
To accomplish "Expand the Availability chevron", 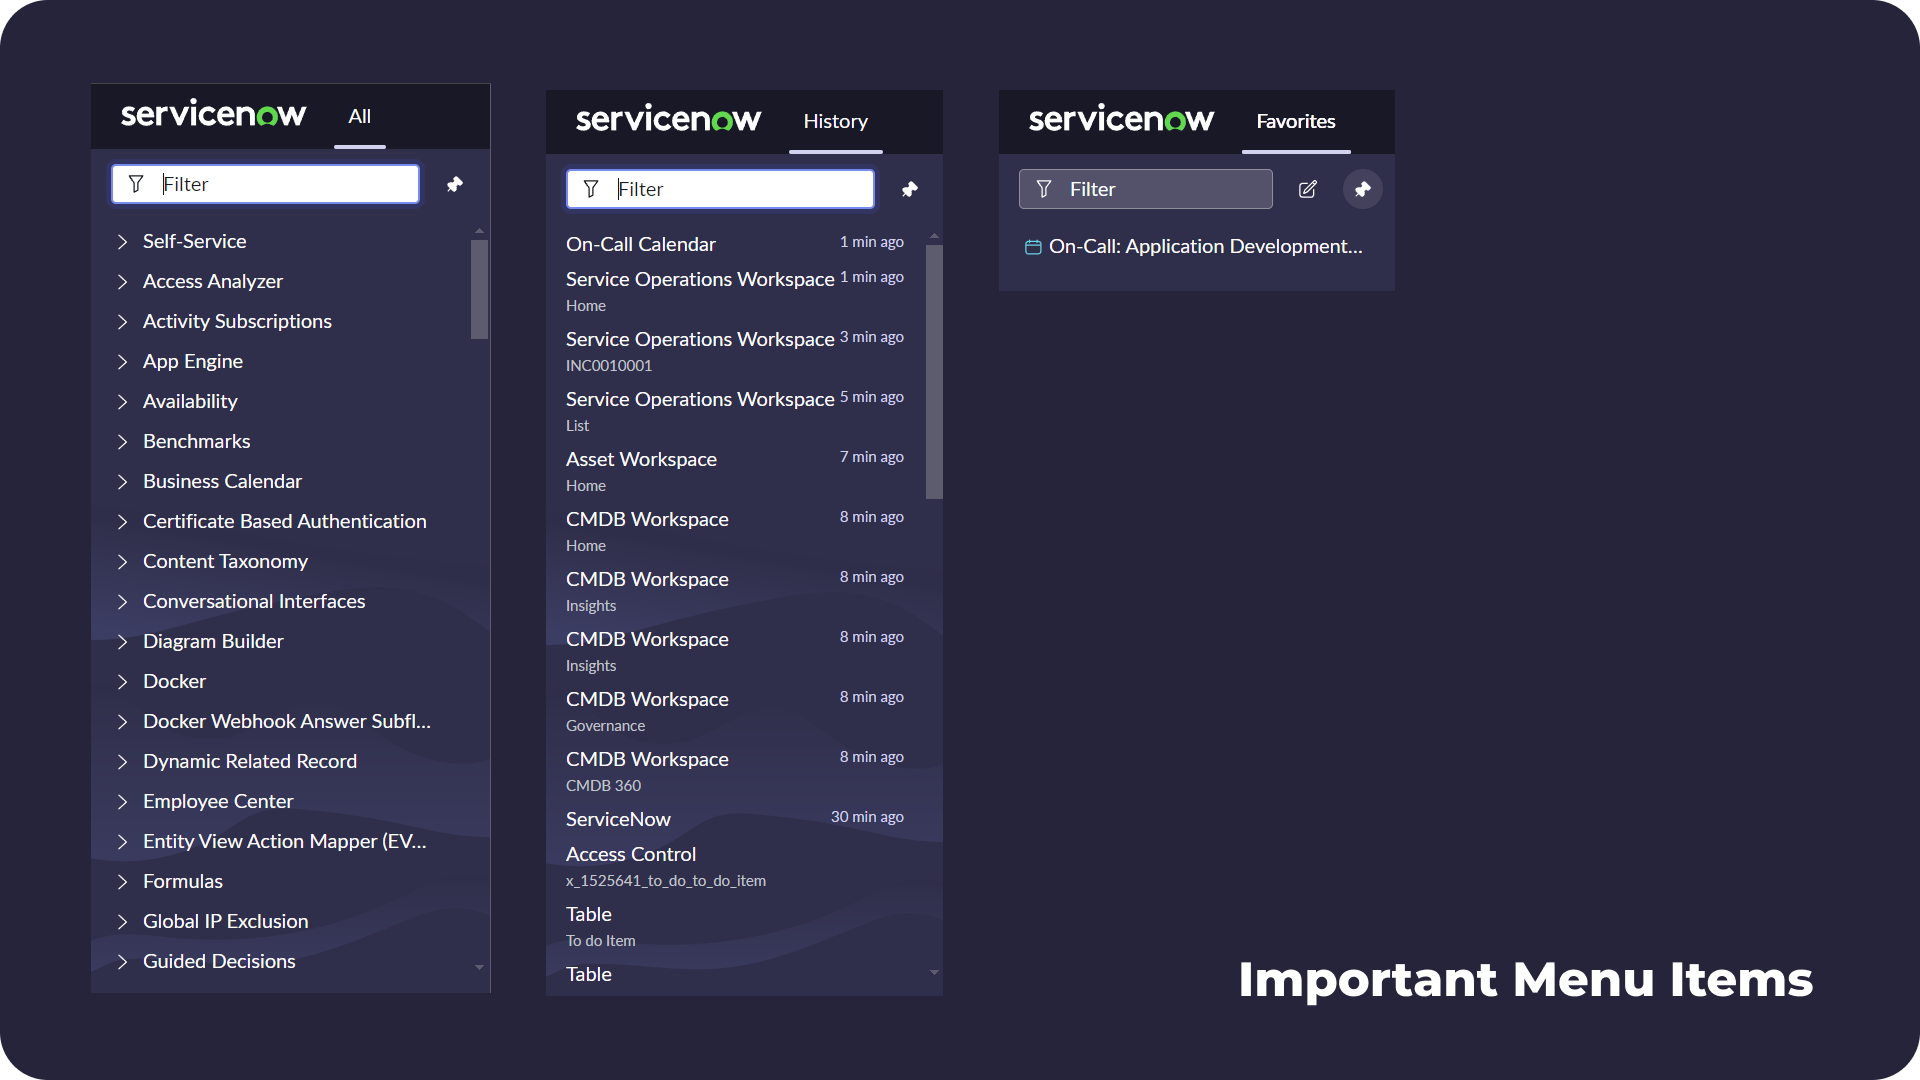I will click(122, 401).
